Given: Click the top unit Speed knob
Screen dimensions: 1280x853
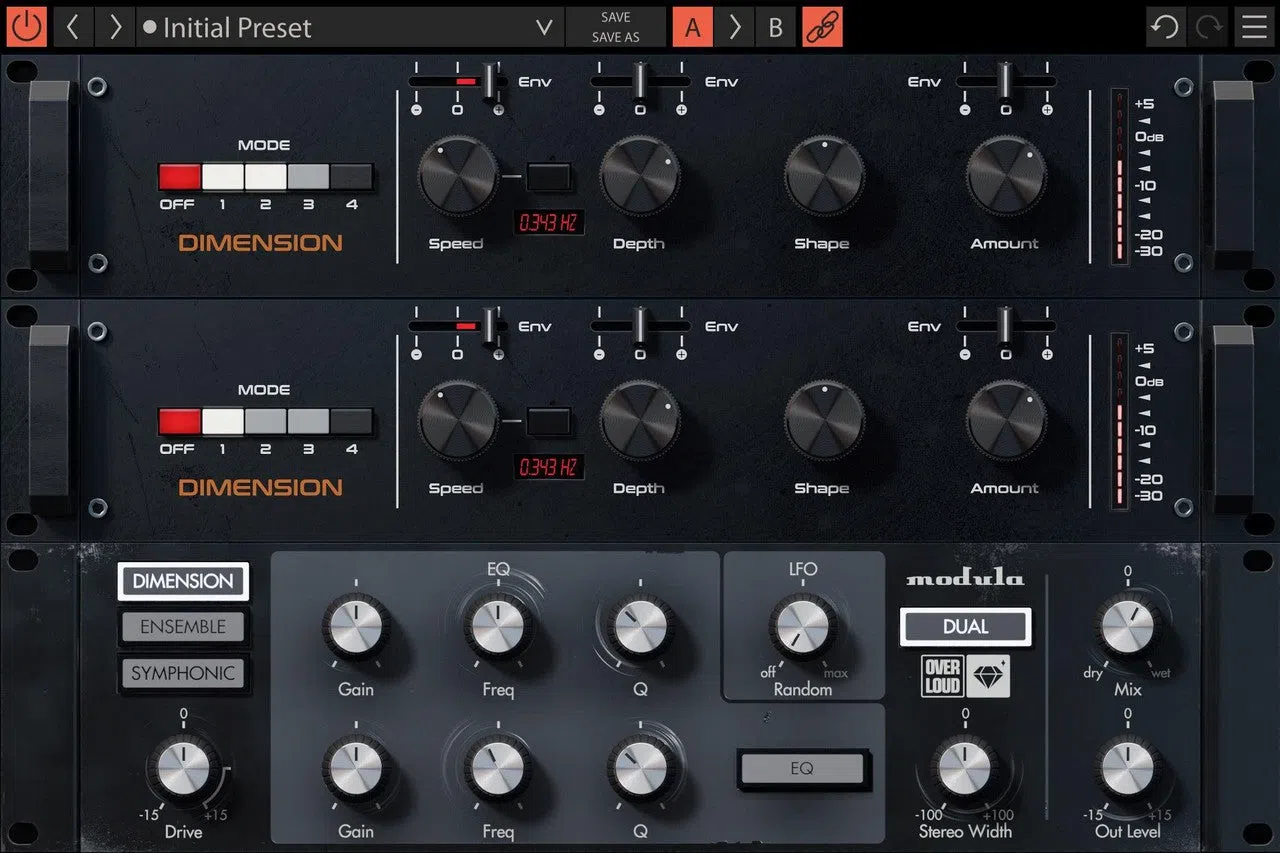Looking at the screenshot, I should (457, 176).
